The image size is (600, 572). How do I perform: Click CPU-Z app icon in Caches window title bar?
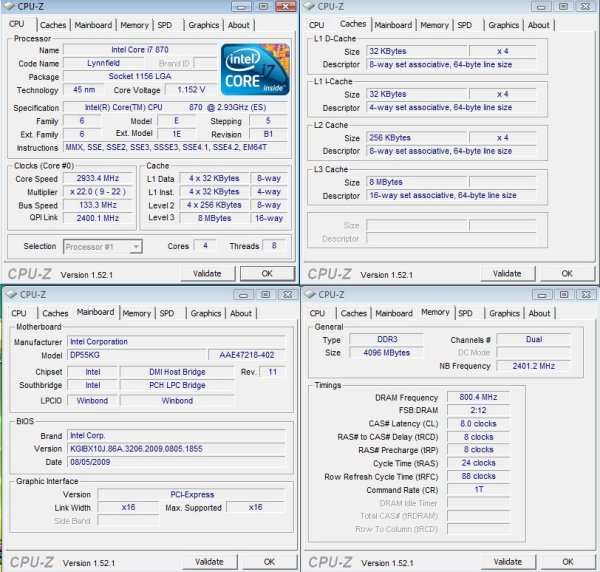click(309, 6)
